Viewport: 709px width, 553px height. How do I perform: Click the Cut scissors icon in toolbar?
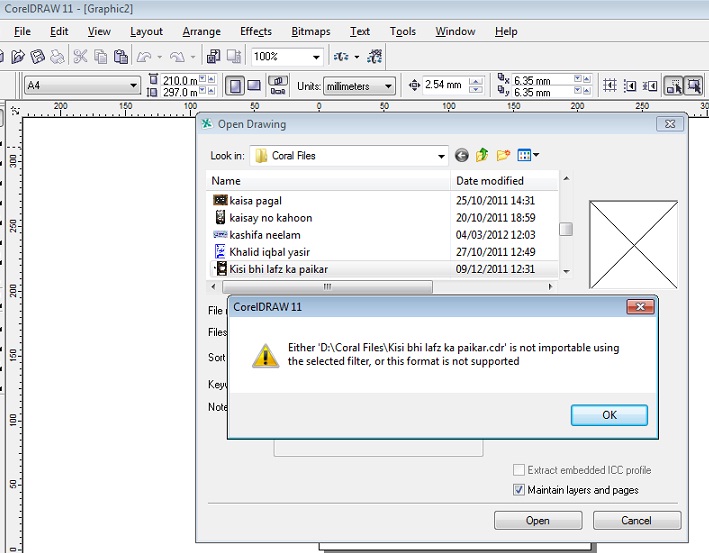(81, 57)
